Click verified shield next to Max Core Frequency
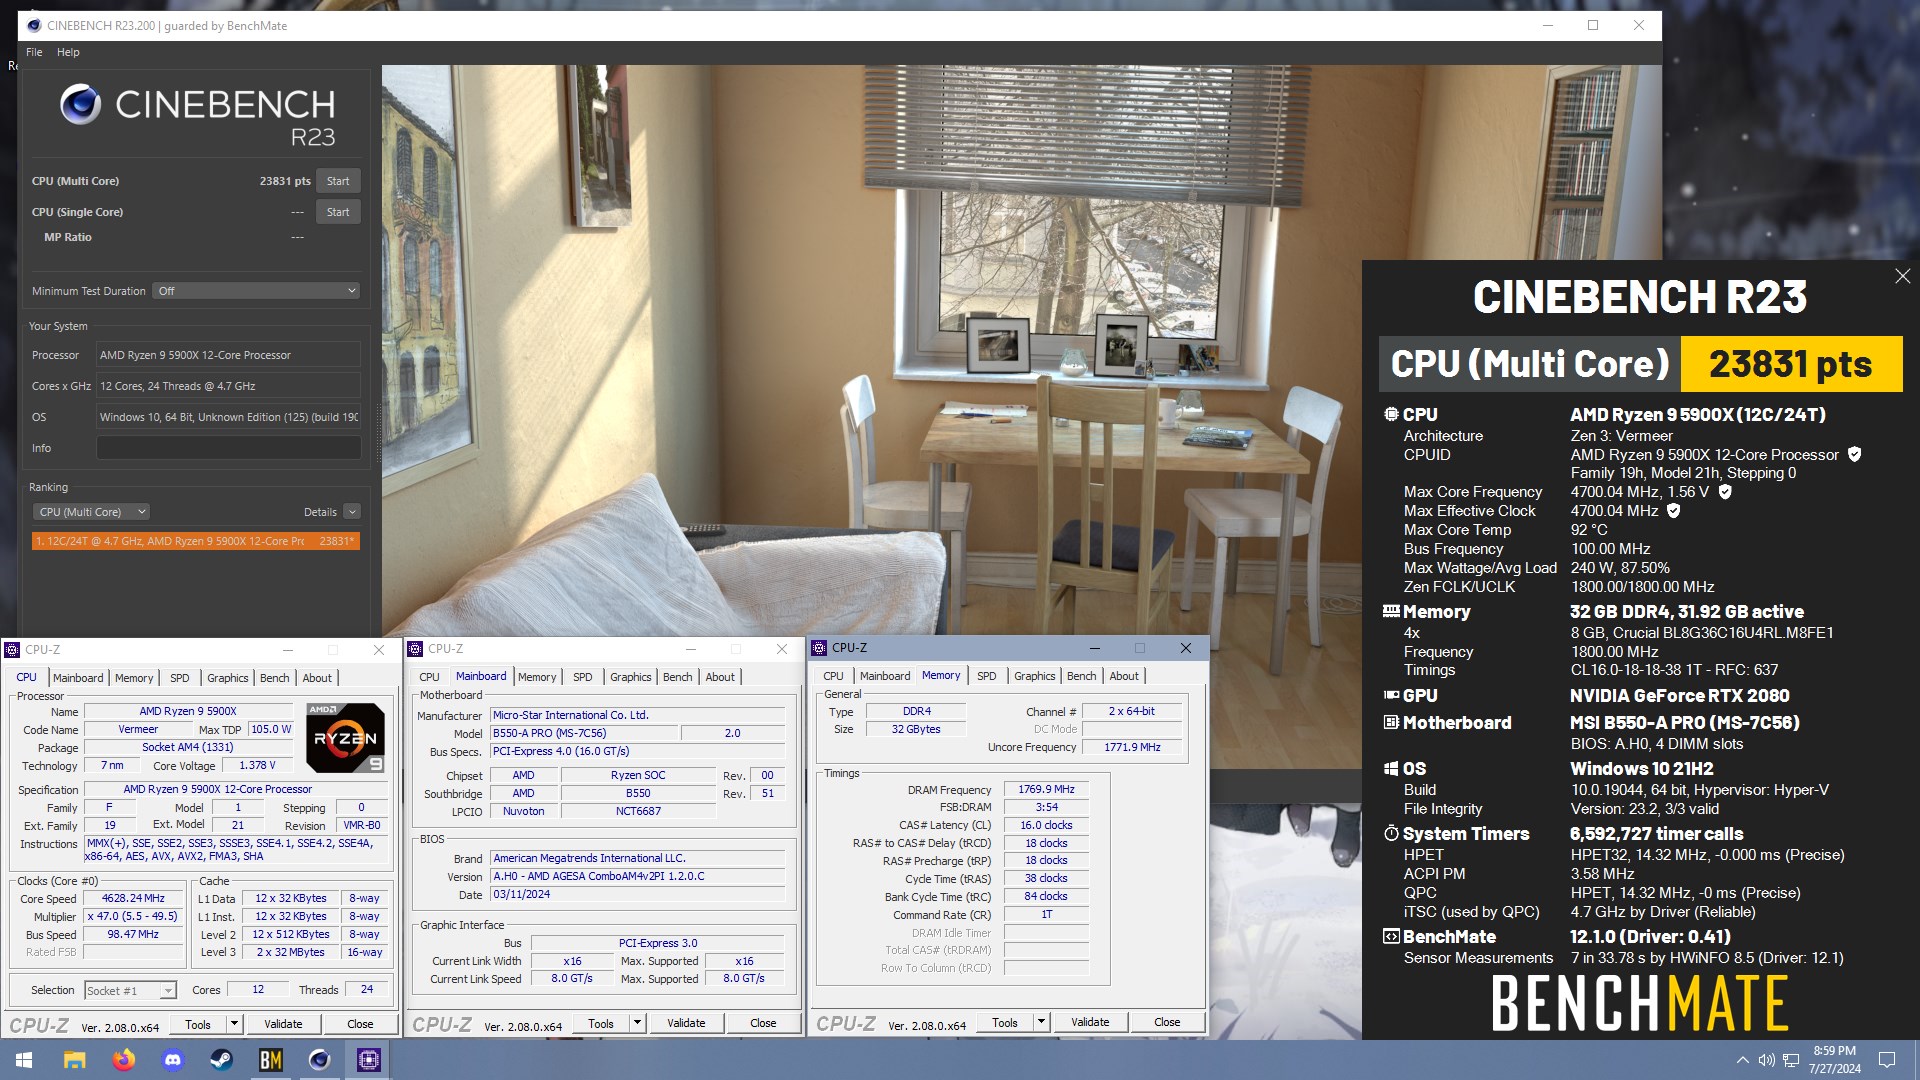1920x1080 pixels. (x=1725, y=492)
